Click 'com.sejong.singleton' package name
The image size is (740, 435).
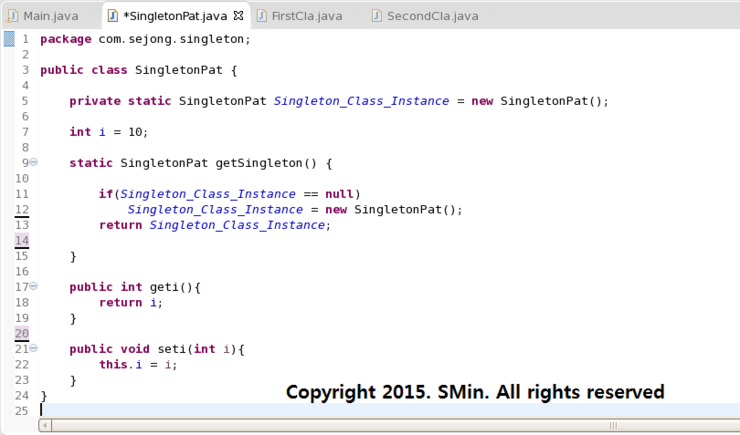click(171, 39)
